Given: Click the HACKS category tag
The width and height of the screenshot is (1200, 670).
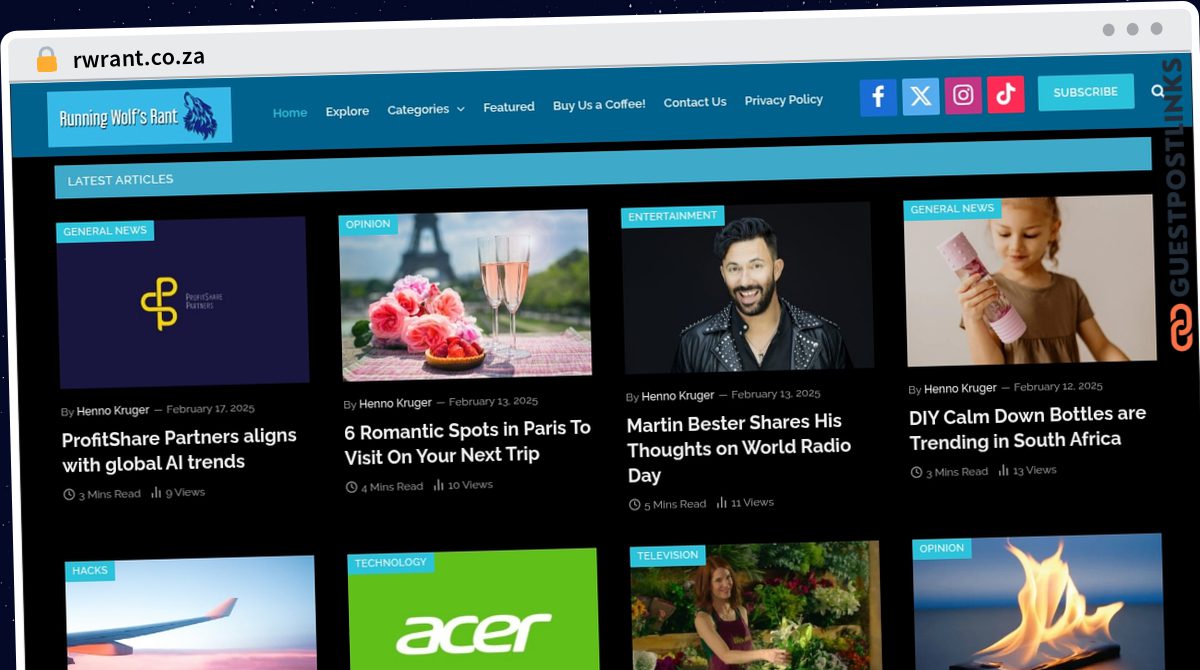Looking at the screenshot, I should (x=90, y=571).
